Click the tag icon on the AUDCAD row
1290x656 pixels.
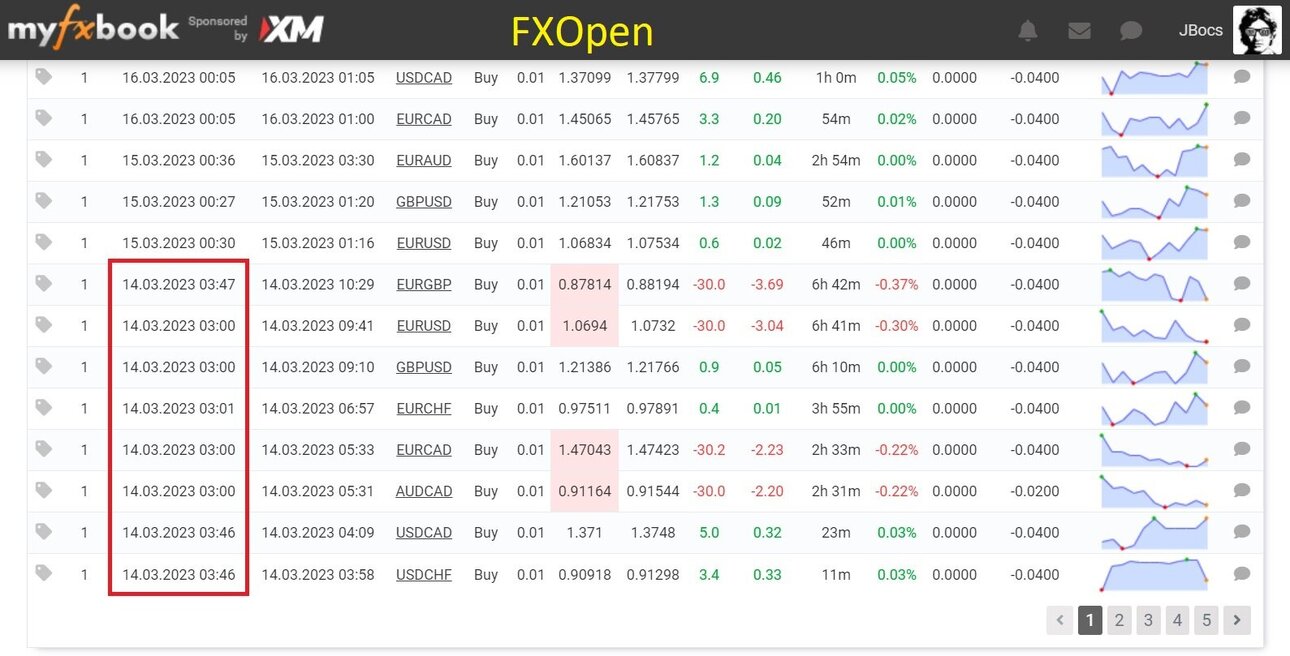pos(43,491)
